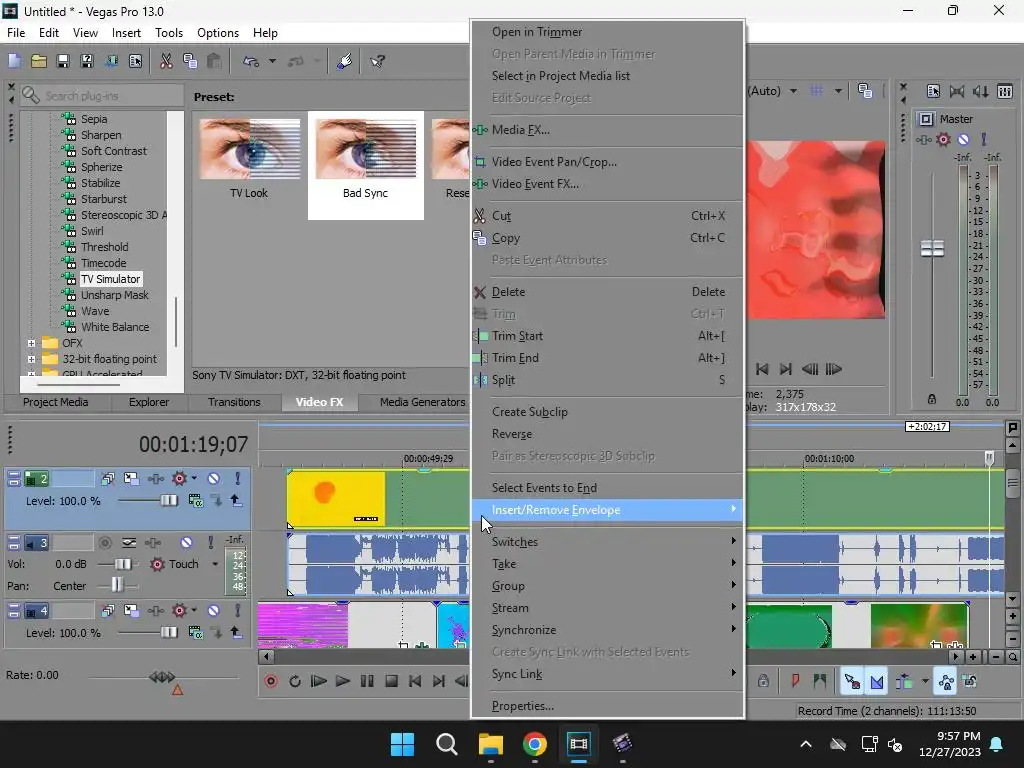Expand the OFX folder in plug-in tree
The height and width of the screenshot is (768, 1024).
tap(31, 343)
